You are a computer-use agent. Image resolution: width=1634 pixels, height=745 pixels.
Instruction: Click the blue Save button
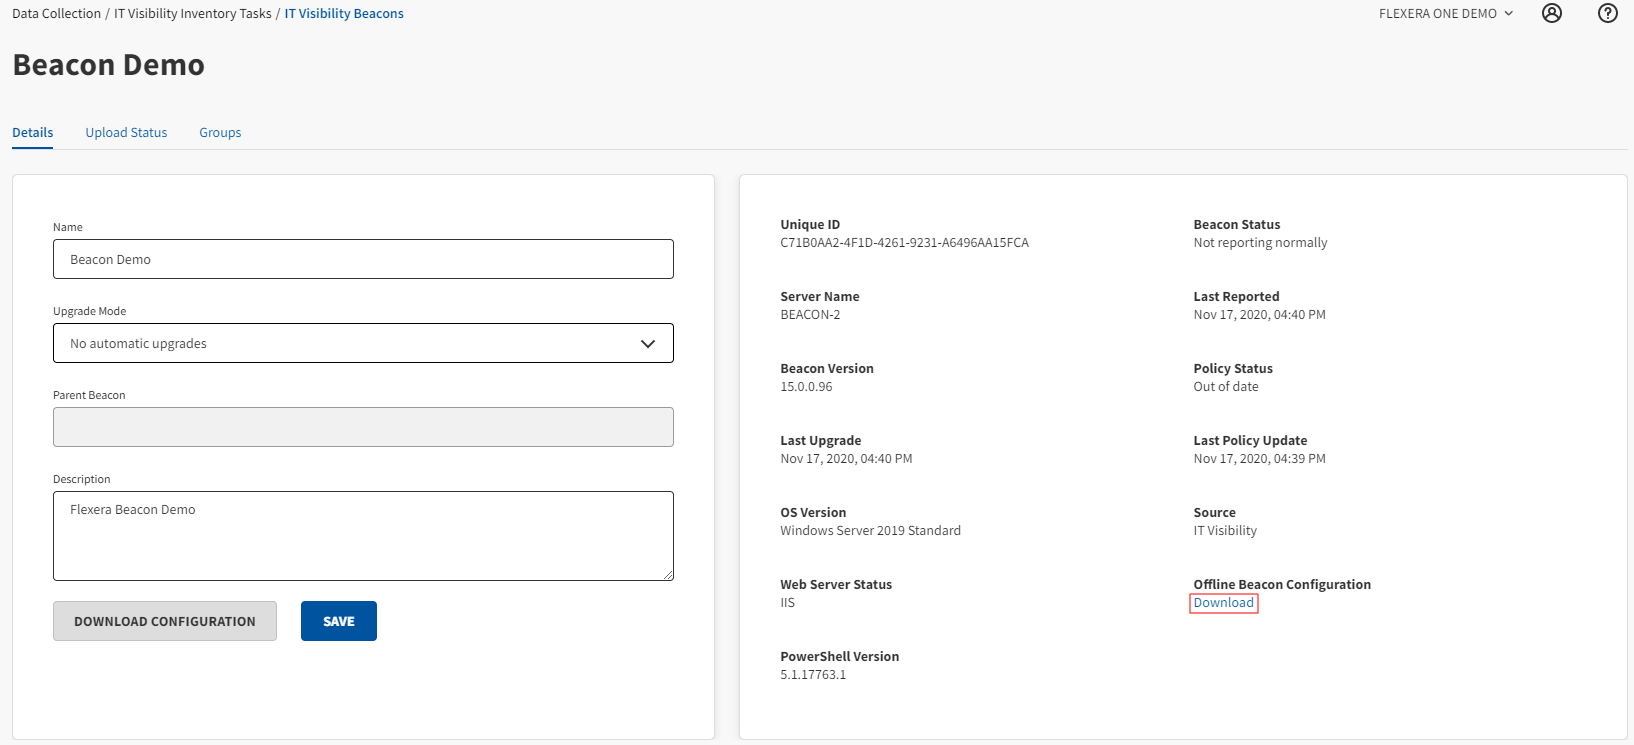(x=338, y=621)
